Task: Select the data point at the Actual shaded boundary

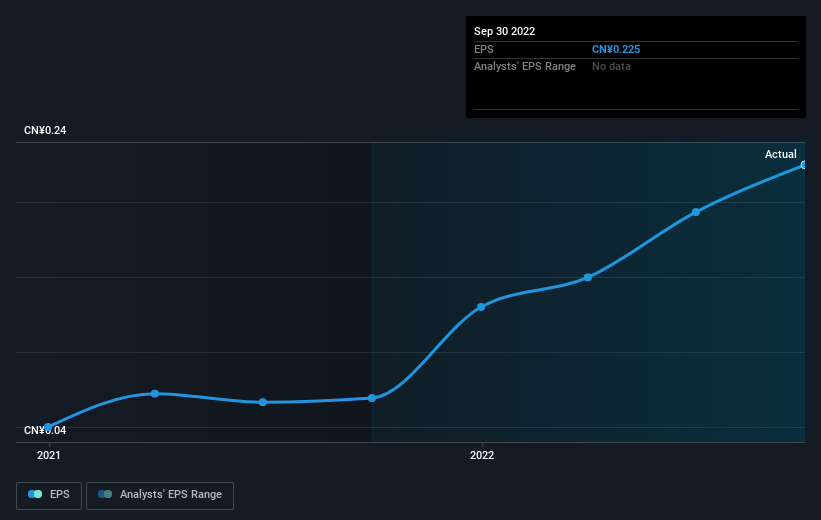Action: point(372,398)
